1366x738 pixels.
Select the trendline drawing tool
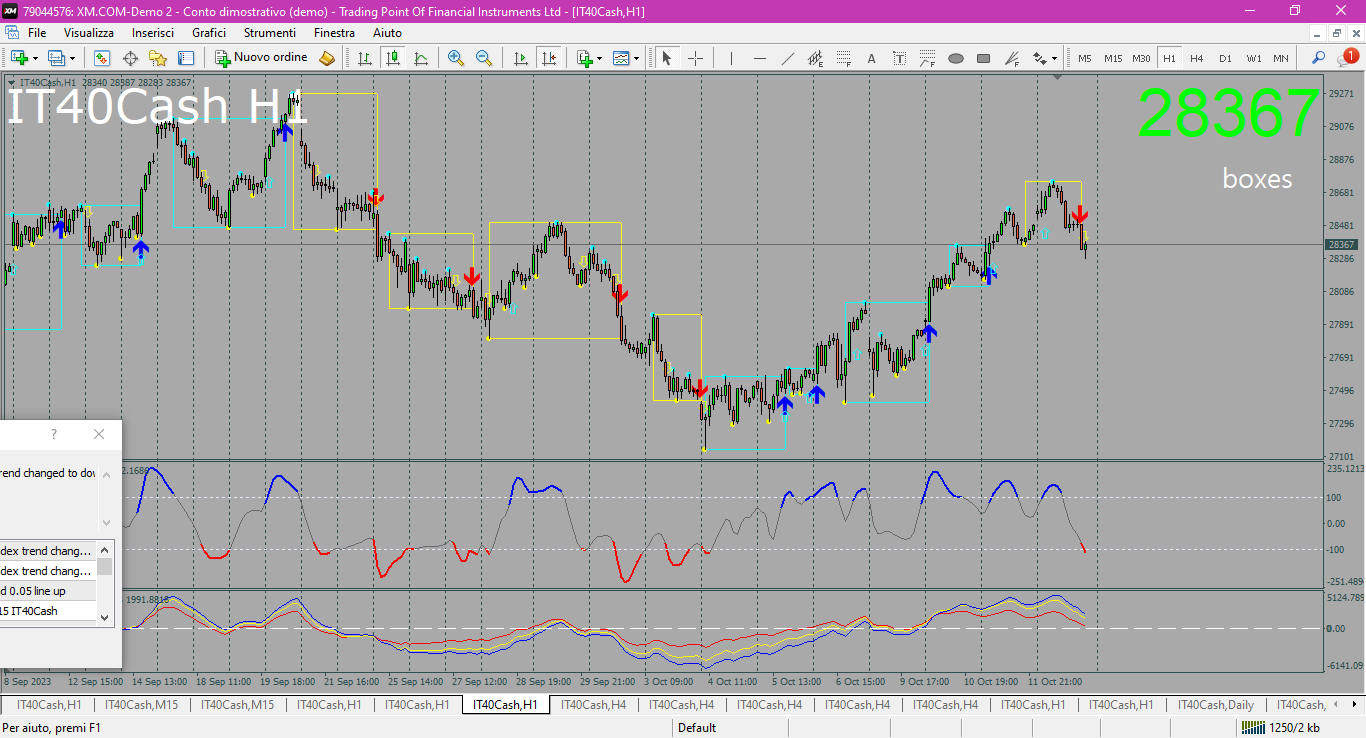point(787,58)
